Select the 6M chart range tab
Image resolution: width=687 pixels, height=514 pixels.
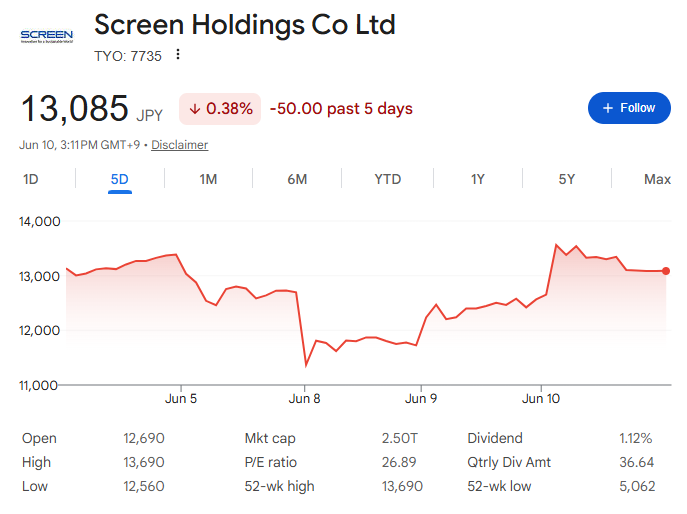click(297, 179)
